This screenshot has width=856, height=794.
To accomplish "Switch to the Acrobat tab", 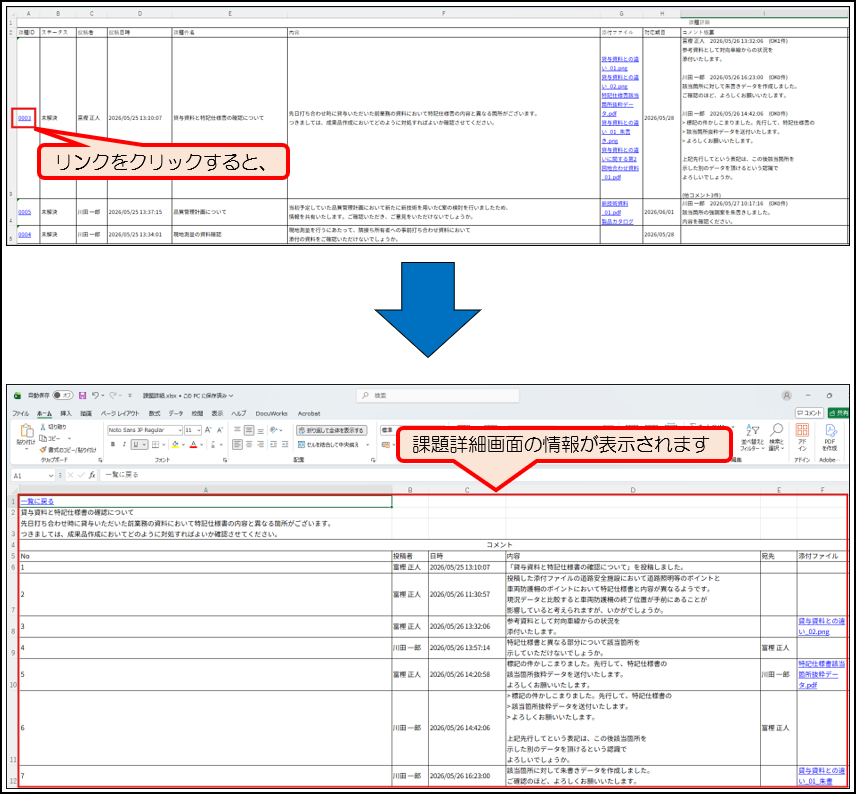I will pyautogui.click(x=309, y=413).
